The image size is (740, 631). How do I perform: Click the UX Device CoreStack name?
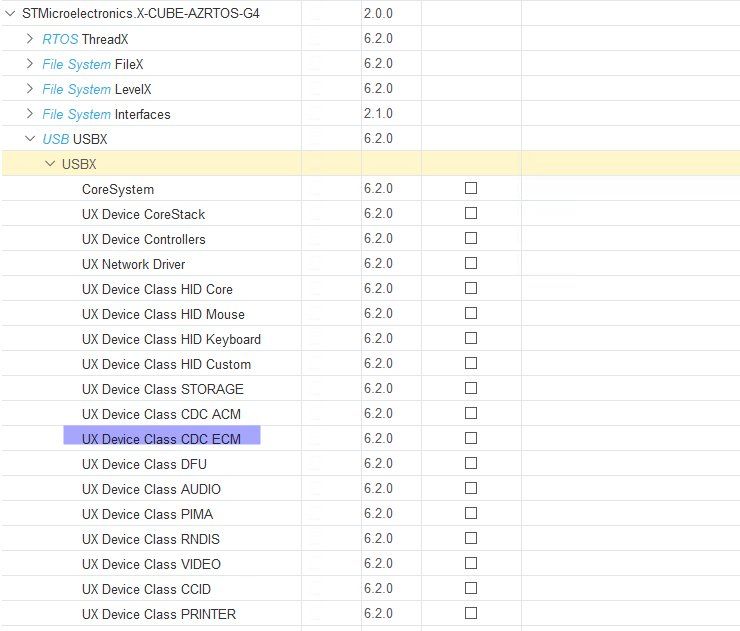pos(143,214)
